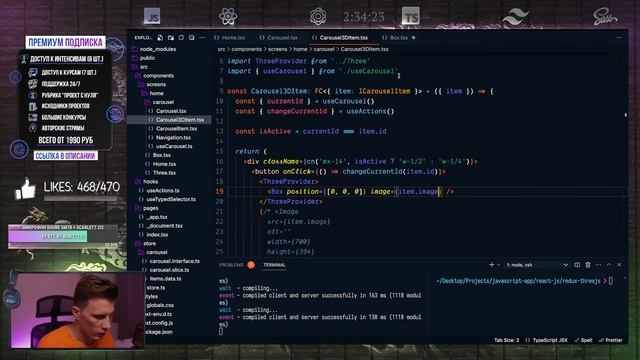Click the webcam feed thumbnail
Image resolution: width=640 pixels, height=360 pixels.
[77, 310]
